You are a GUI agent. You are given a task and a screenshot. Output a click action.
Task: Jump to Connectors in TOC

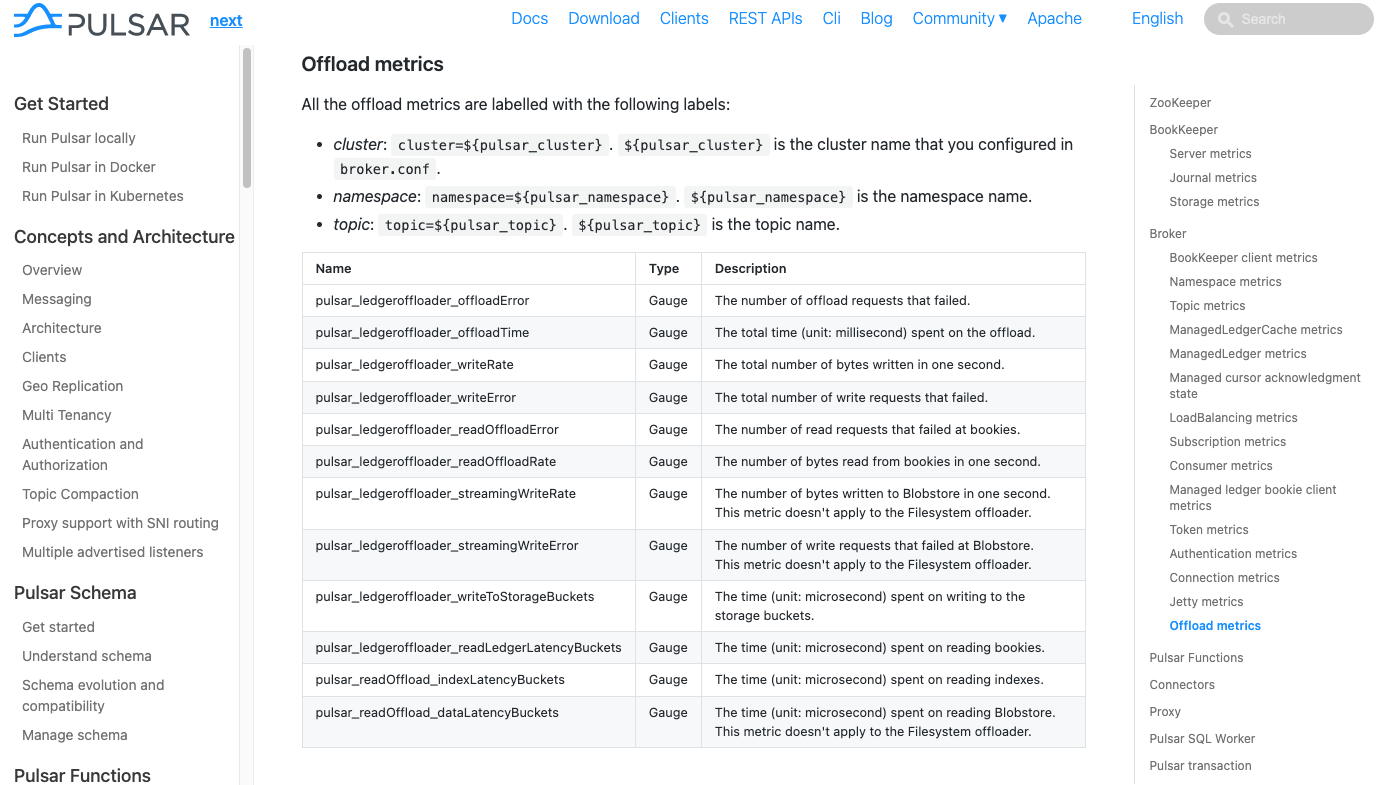coord(1182,685)
